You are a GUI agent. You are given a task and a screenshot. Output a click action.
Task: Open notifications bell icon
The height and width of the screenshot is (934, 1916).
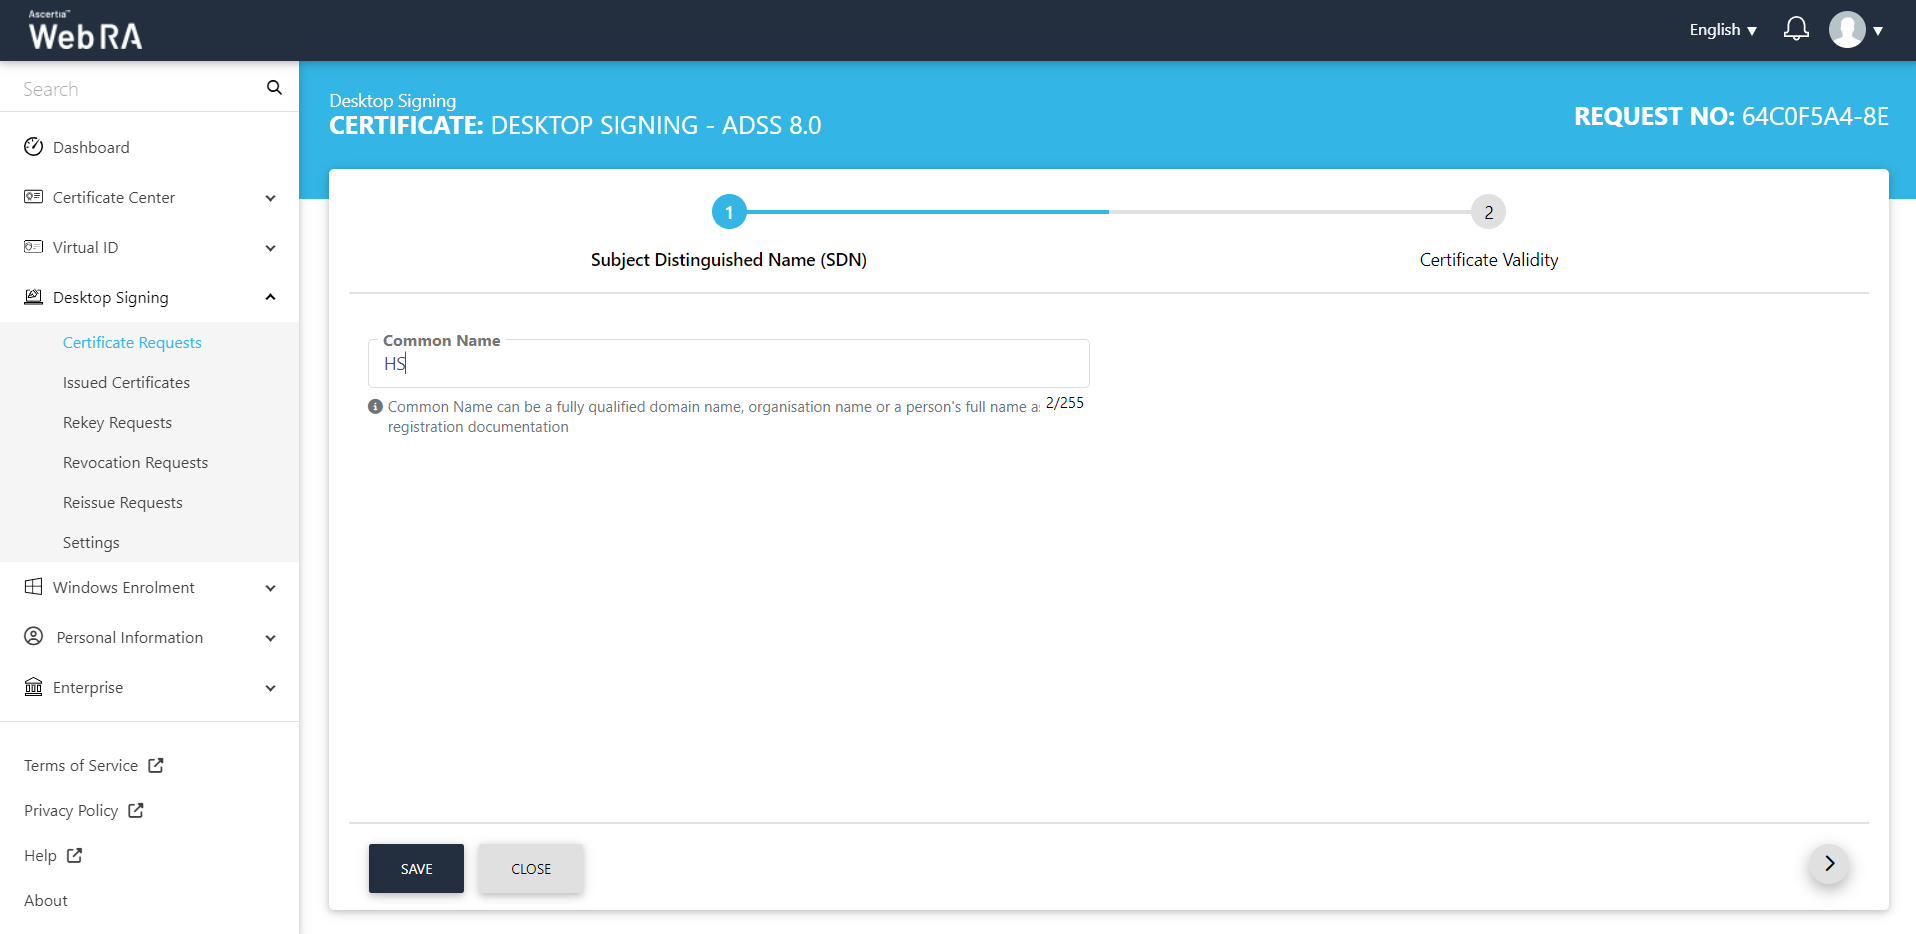(x=1796, y=29)
